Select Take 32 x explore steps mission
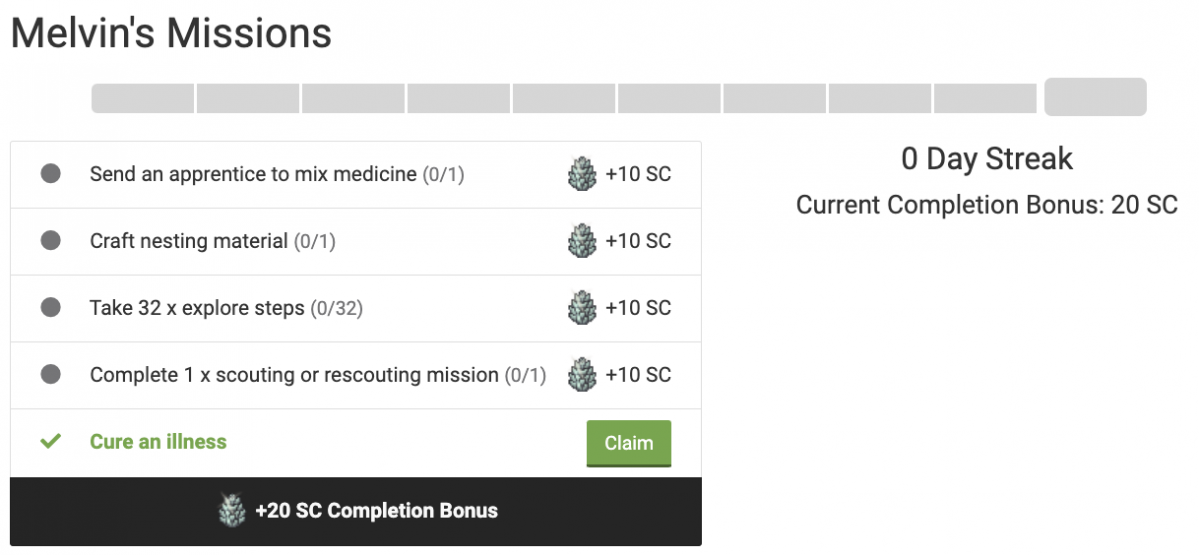Screen dimensions: 1199x555 pos(197,308)
